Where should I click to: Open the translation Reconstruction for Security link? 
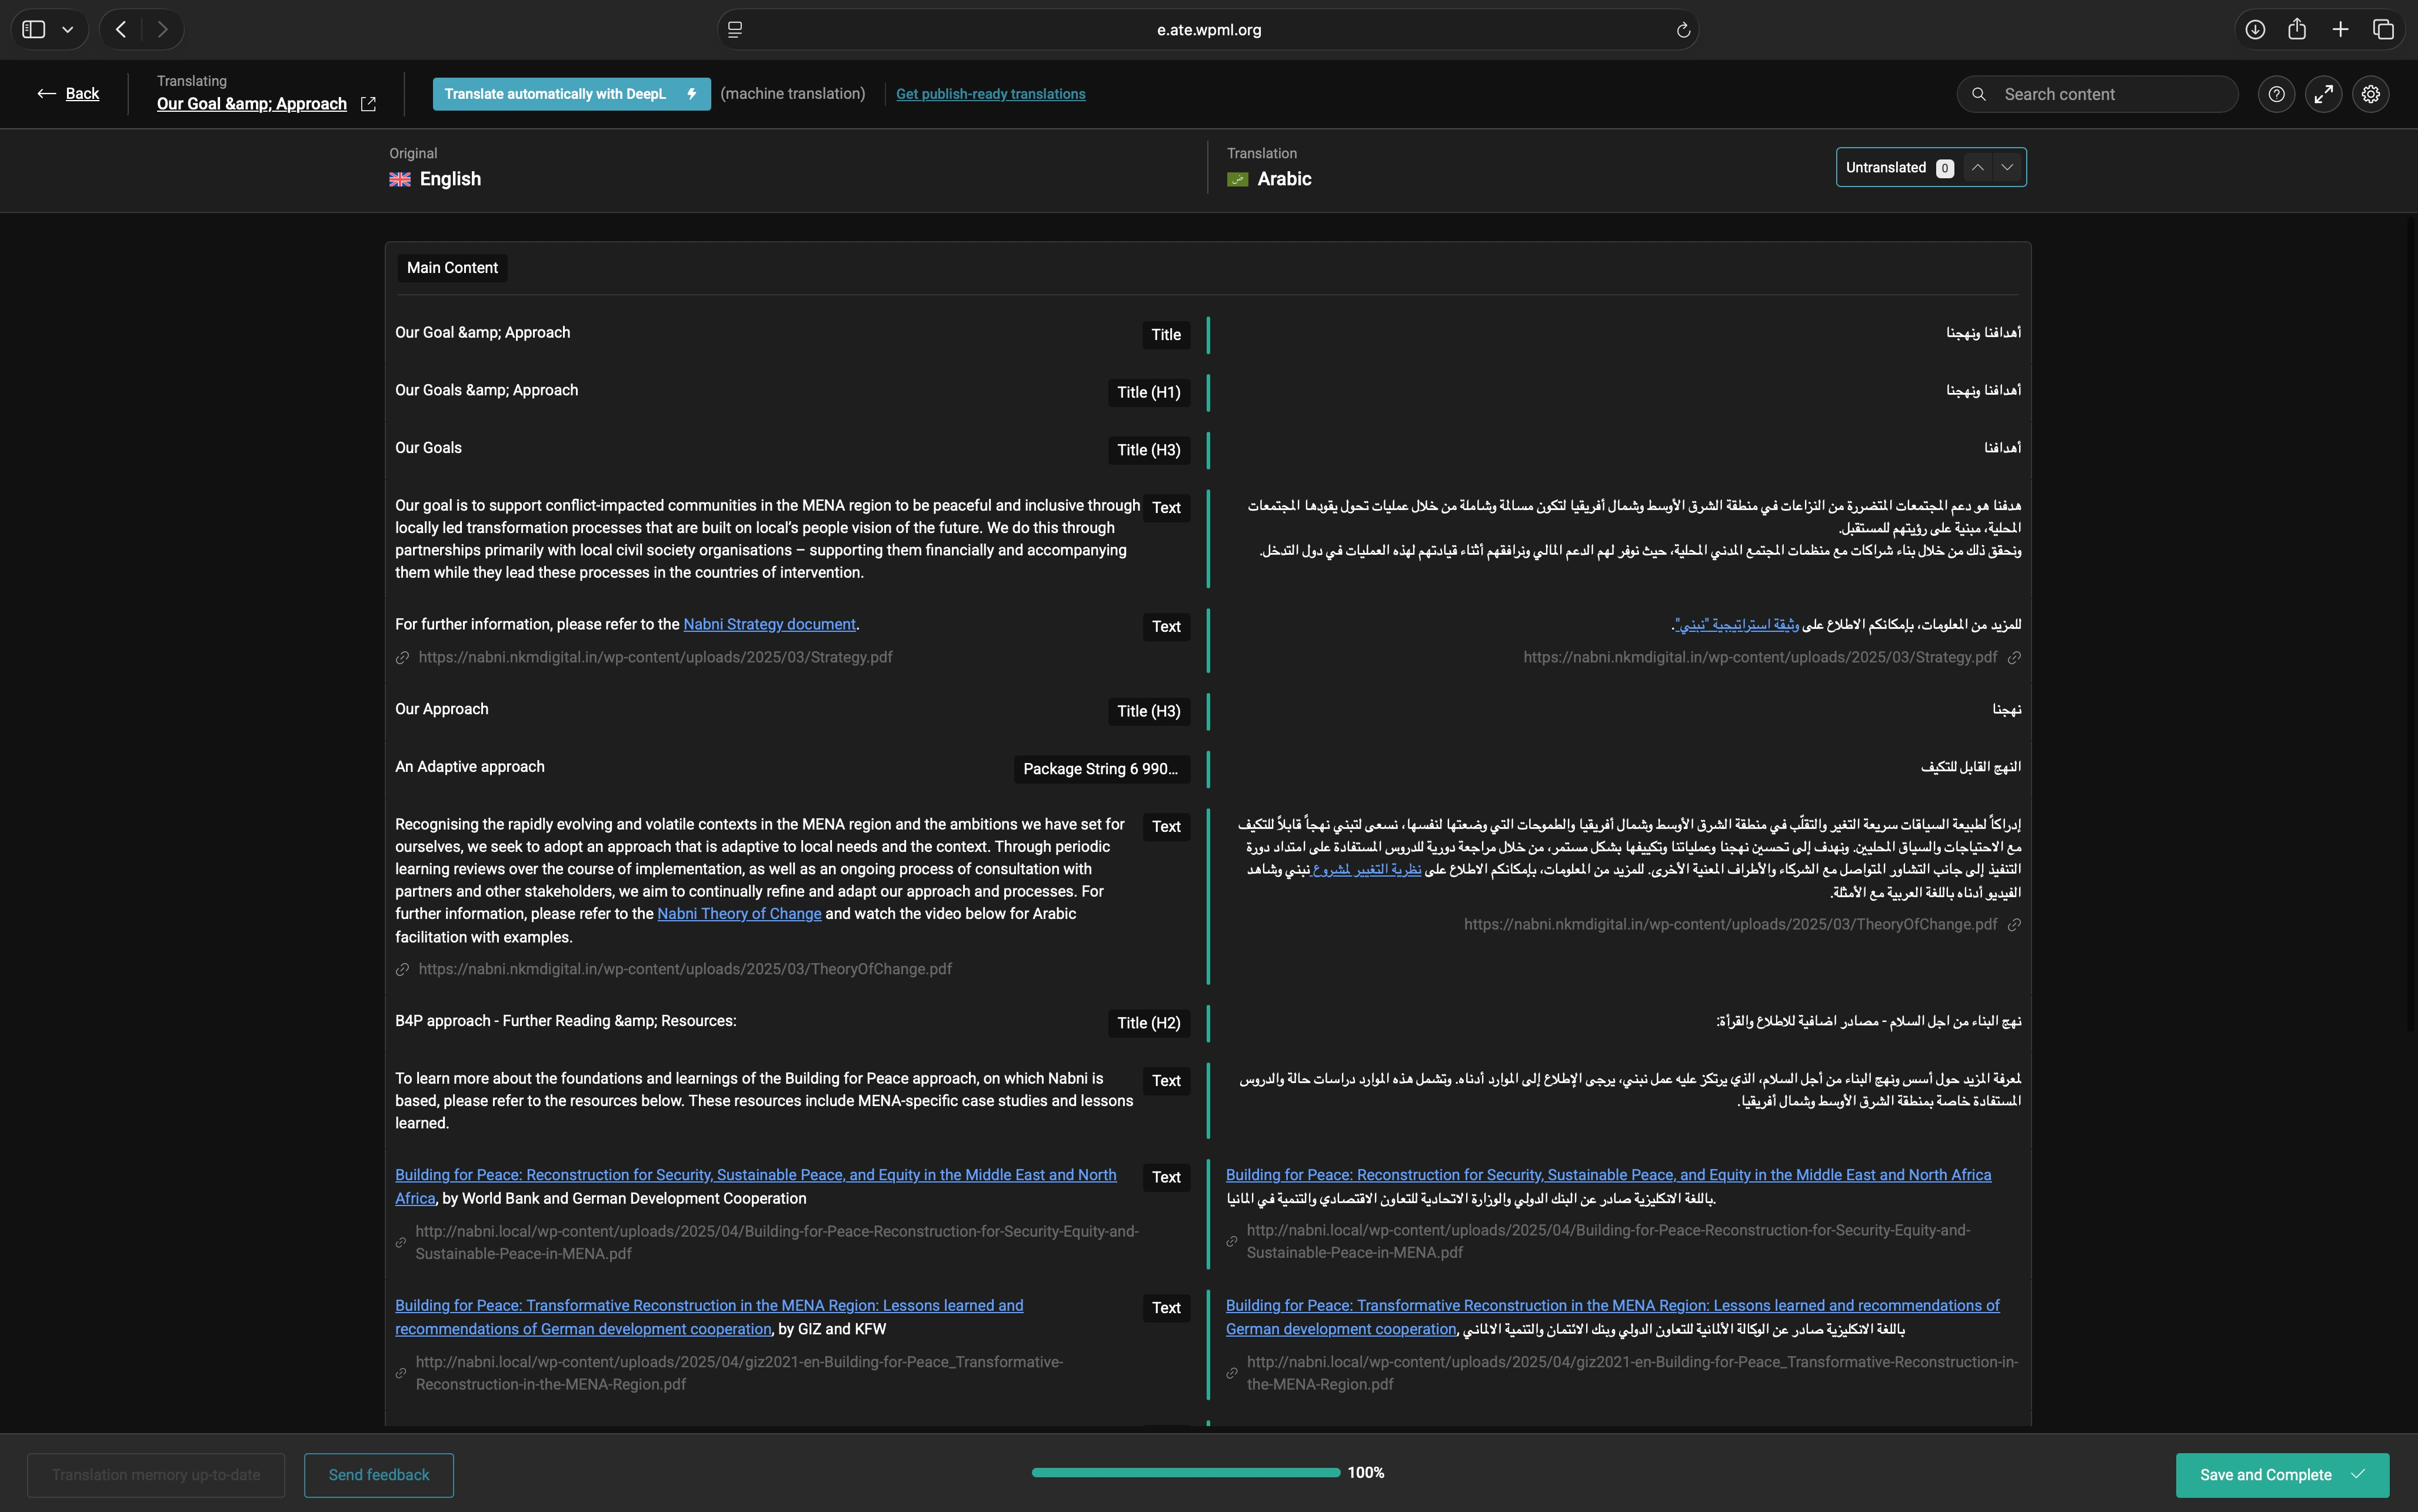1608,1175
